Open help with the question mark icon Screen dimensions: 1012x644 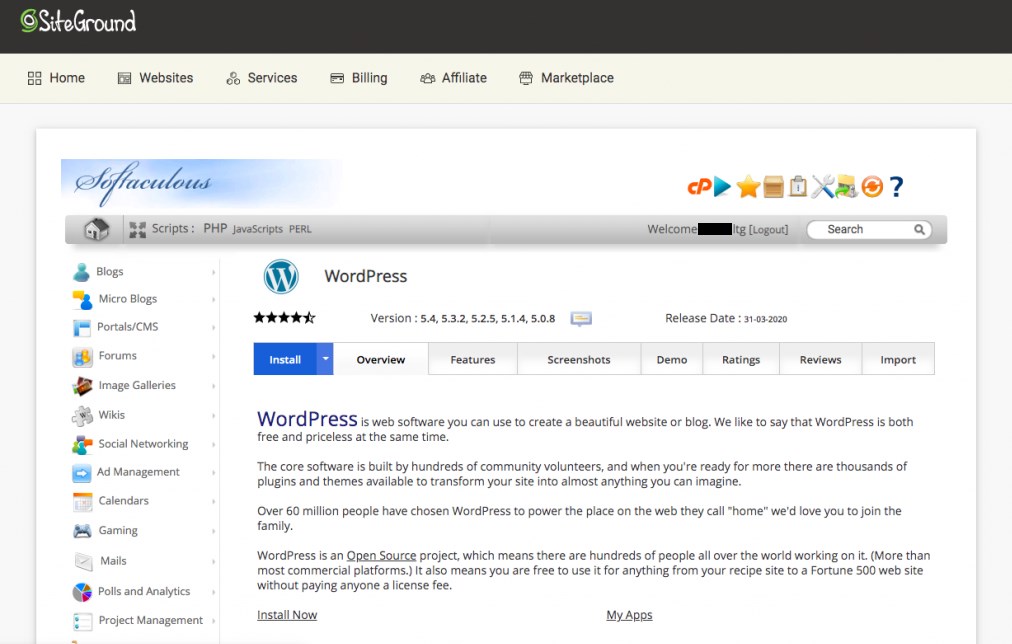[896, 186]
